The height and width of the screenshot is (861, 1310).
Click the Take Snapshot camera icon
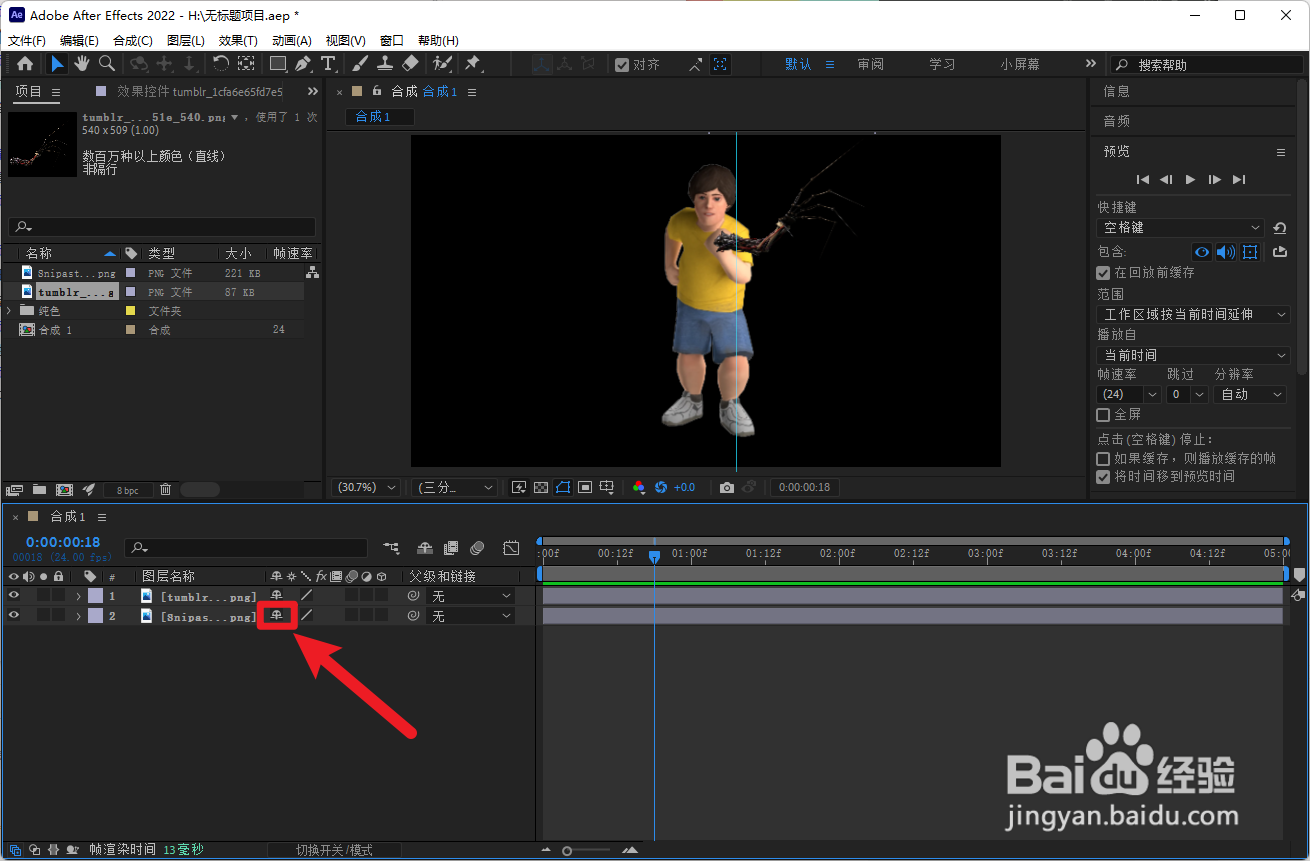click(727, 488)
